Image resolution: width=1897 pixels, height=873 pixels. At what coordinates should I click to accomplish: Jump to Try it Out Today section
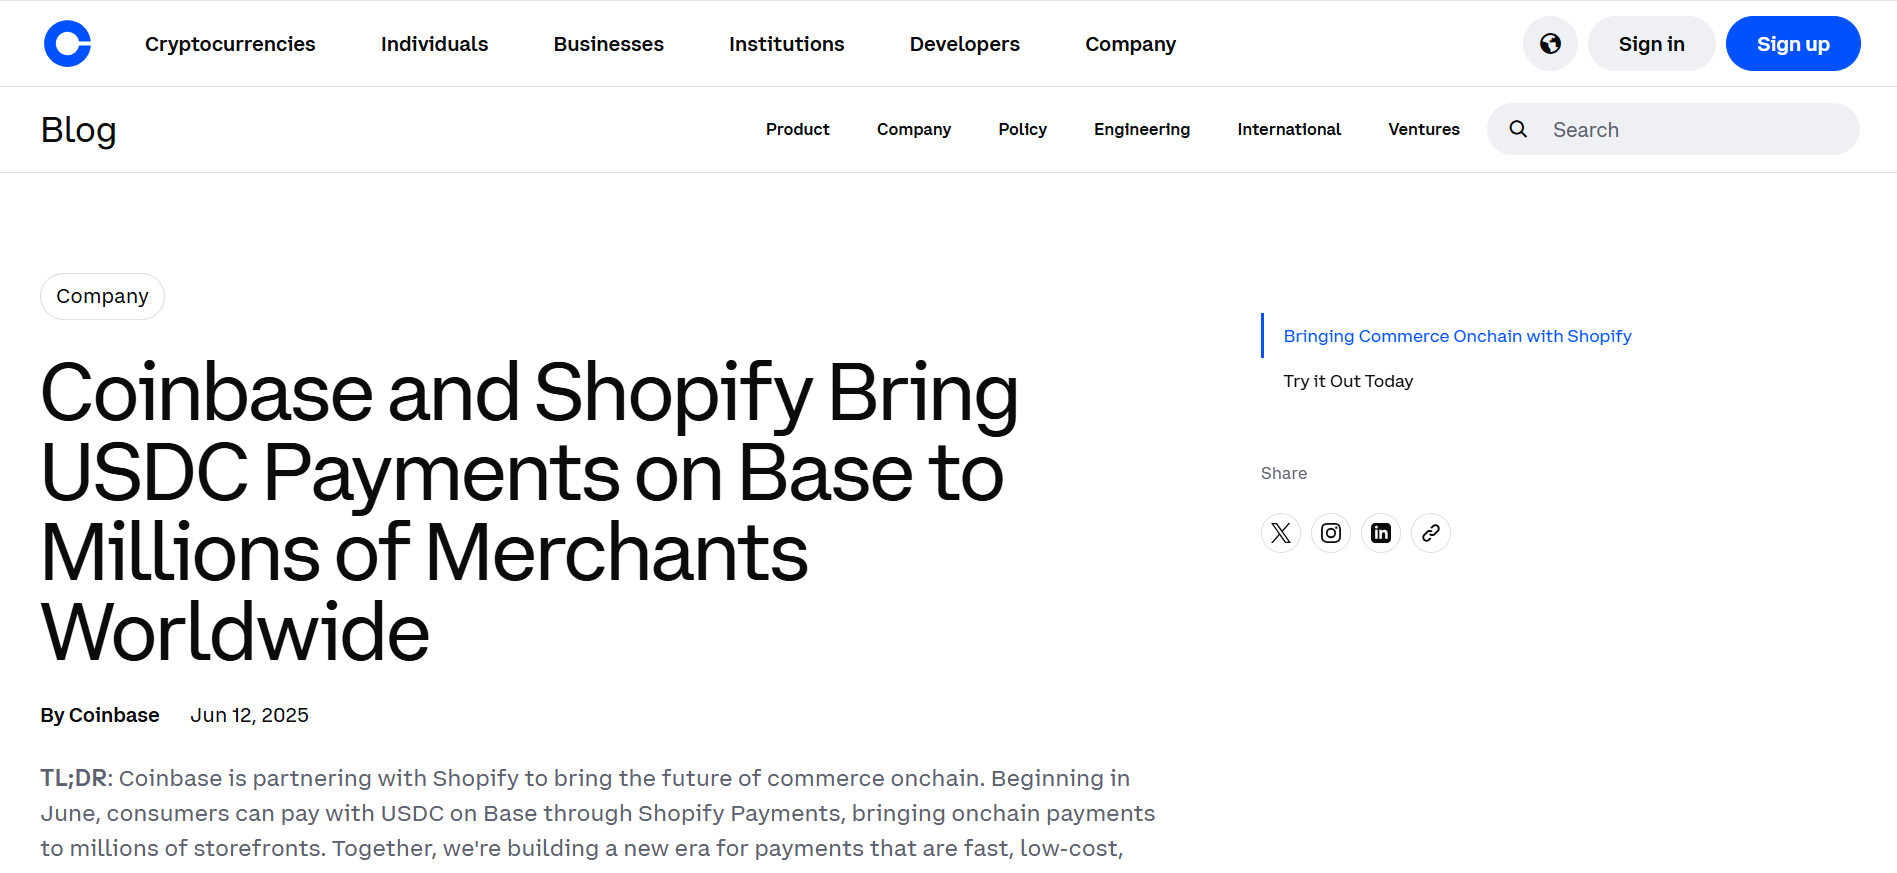1348,381
